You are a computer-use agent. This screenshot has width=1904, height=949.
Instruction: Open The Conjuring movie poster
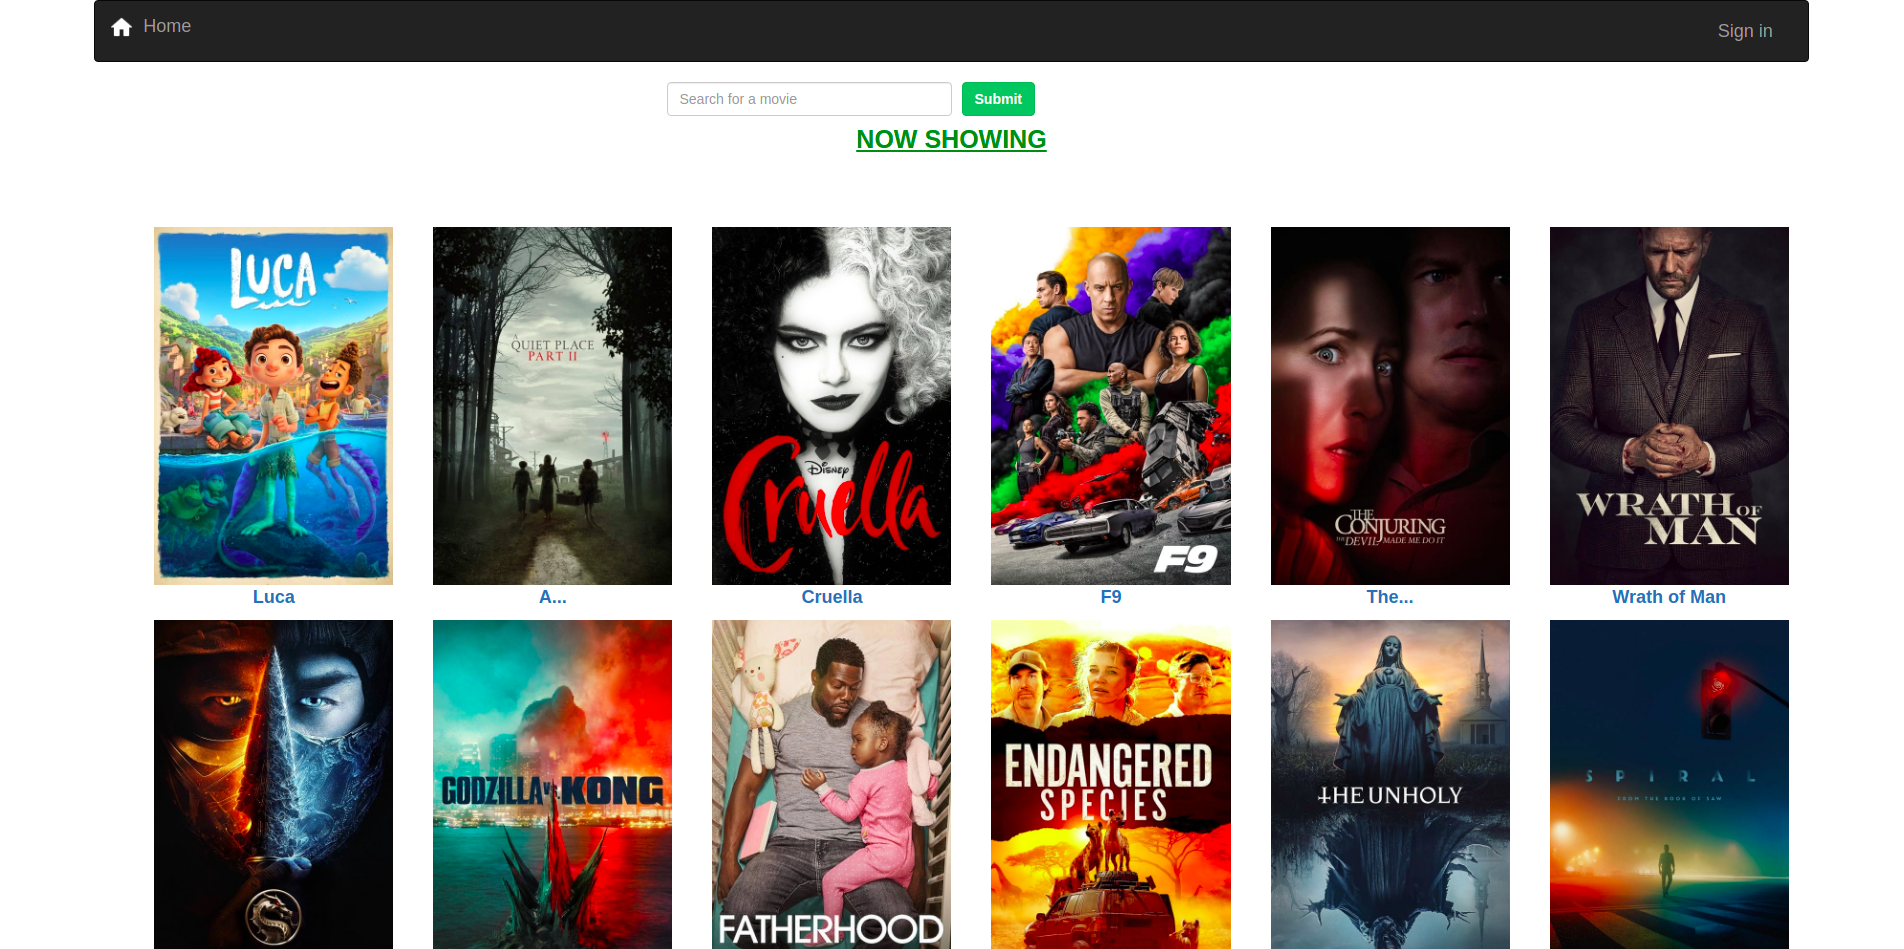click(x=1390, y=406)
